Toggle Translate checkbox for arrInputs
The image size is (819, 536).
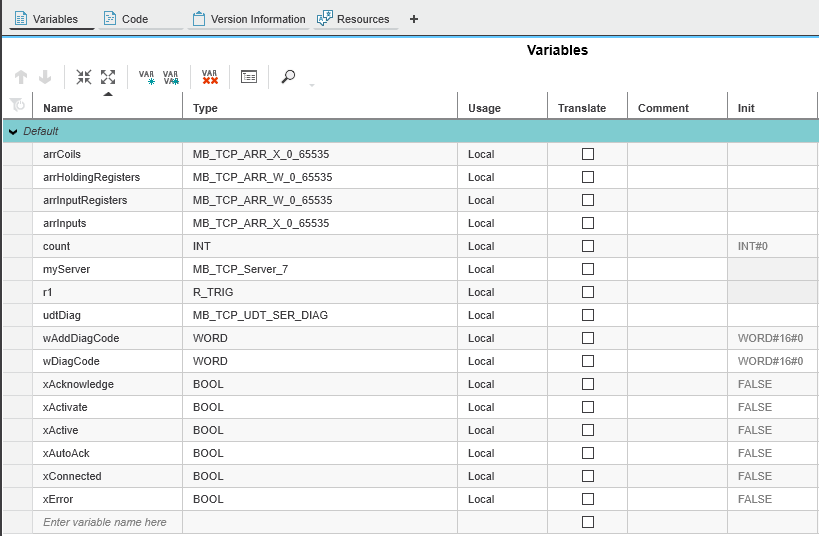tap(588, 223)
